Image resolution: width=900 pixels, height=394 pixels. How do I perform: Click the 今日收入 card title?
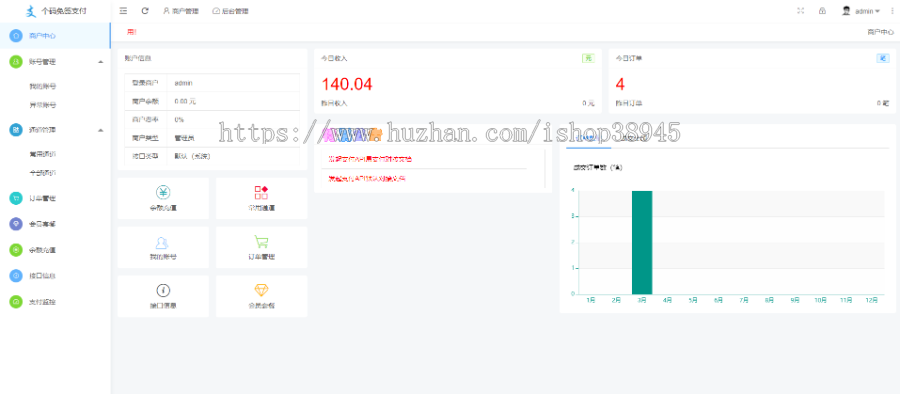tap(334, 58)
